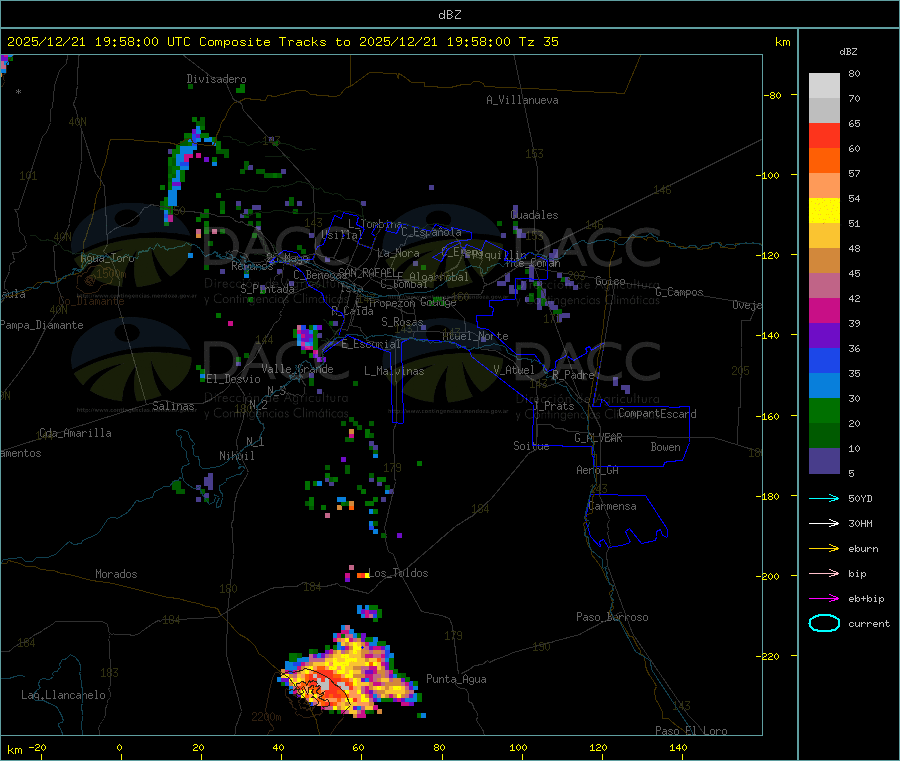This screenshot has width=900, height=761.
Task: Click the Paso_Barroso map label
Action: pos(612,617)
